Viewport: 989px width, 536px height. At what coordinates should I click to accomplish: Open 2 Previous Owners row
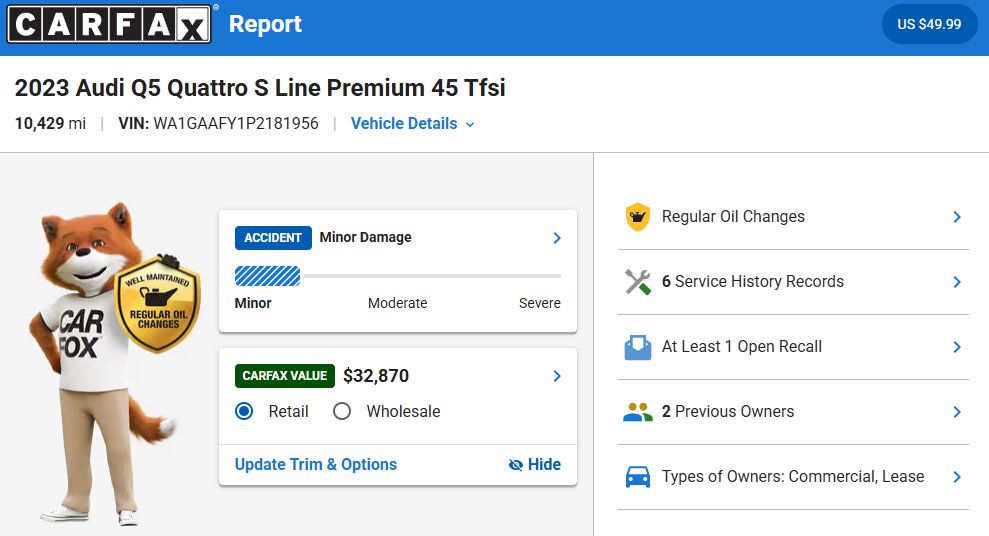[x=793, y=412]
